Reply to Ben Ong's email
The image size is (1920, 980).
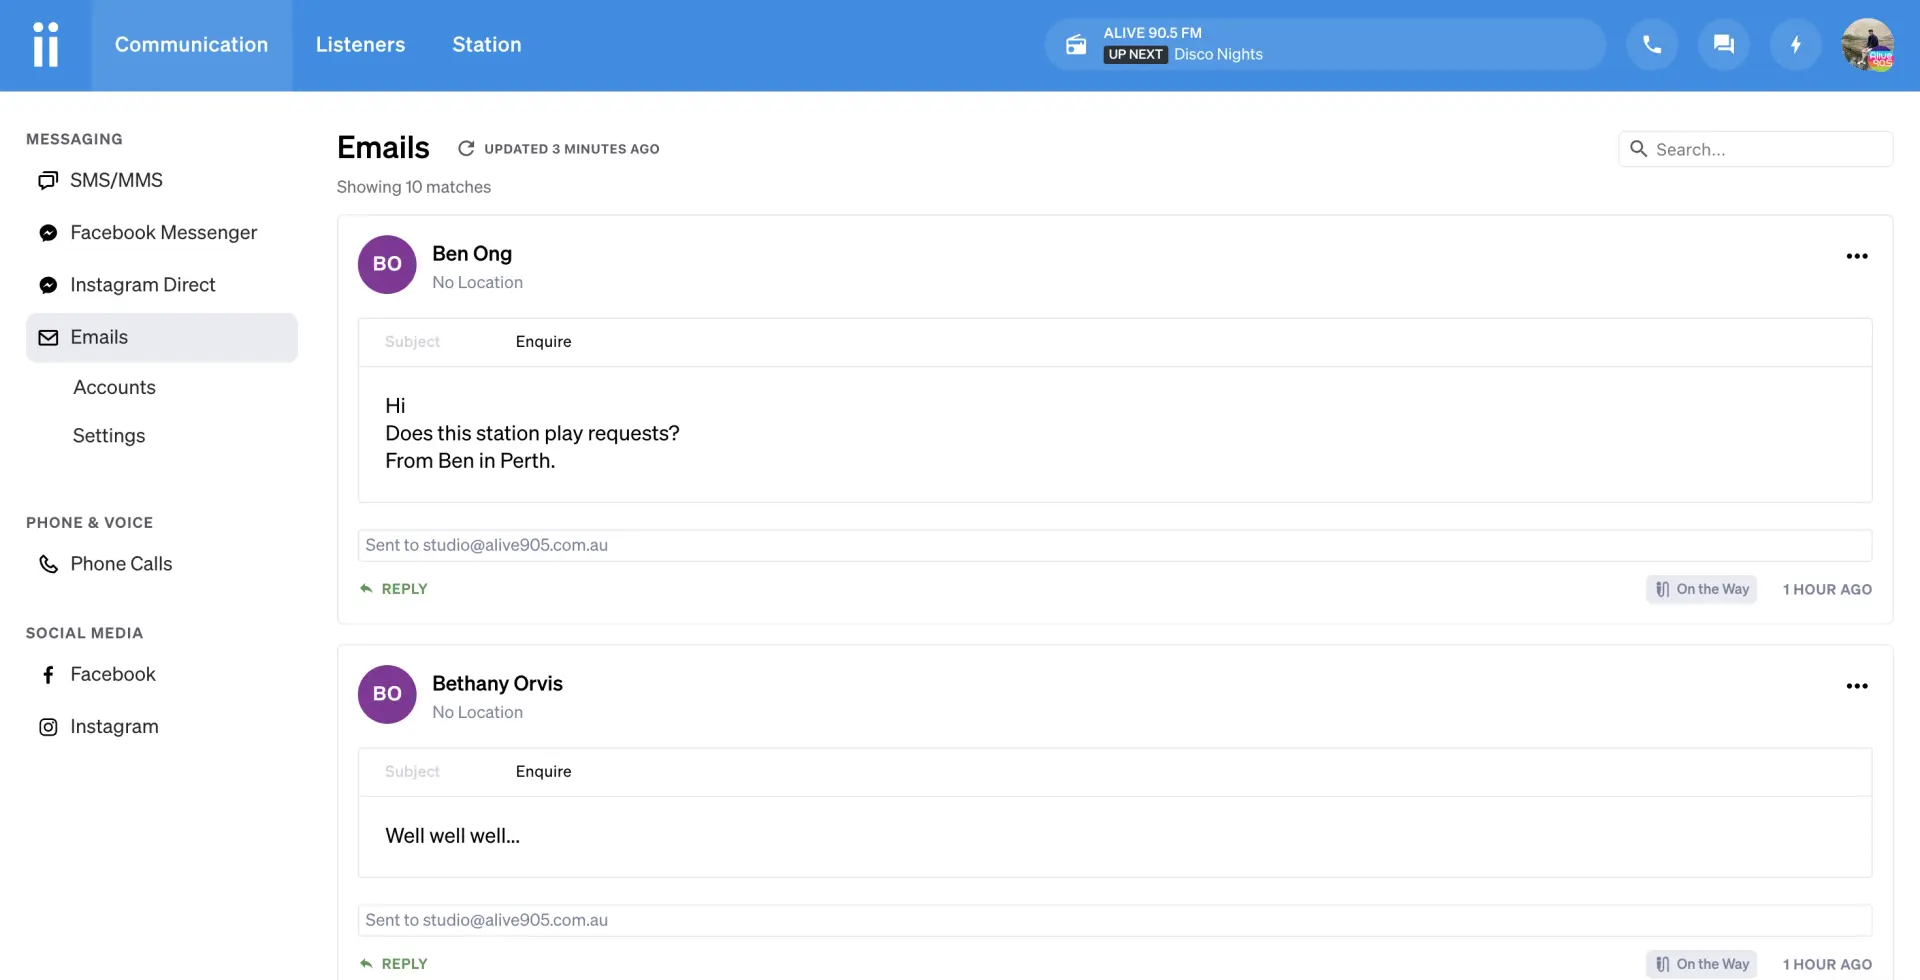point(394,589)
